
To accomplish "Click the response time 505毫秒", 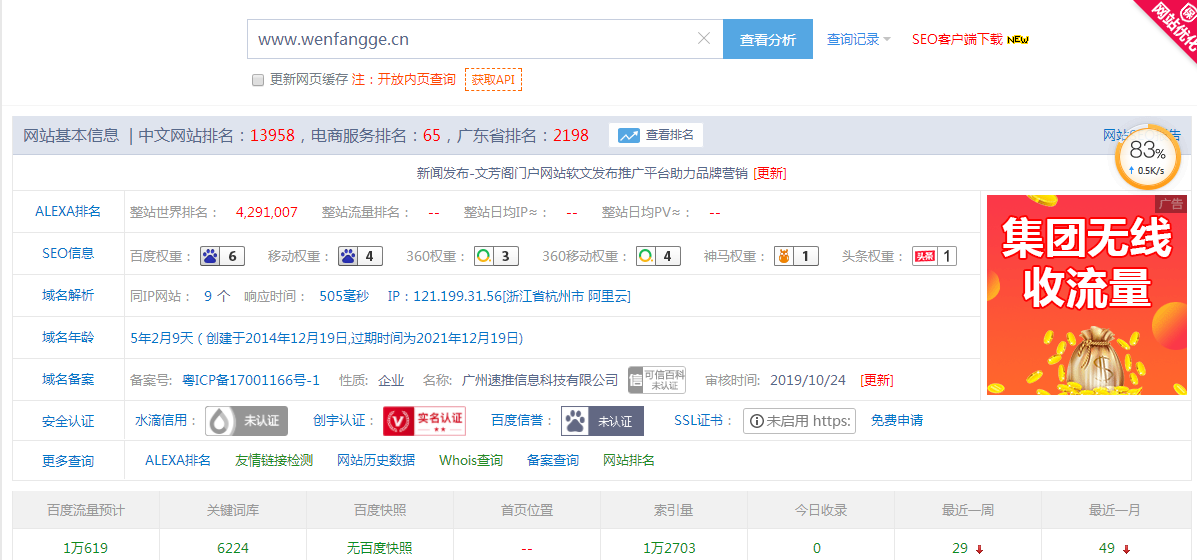I will (344, 296).
